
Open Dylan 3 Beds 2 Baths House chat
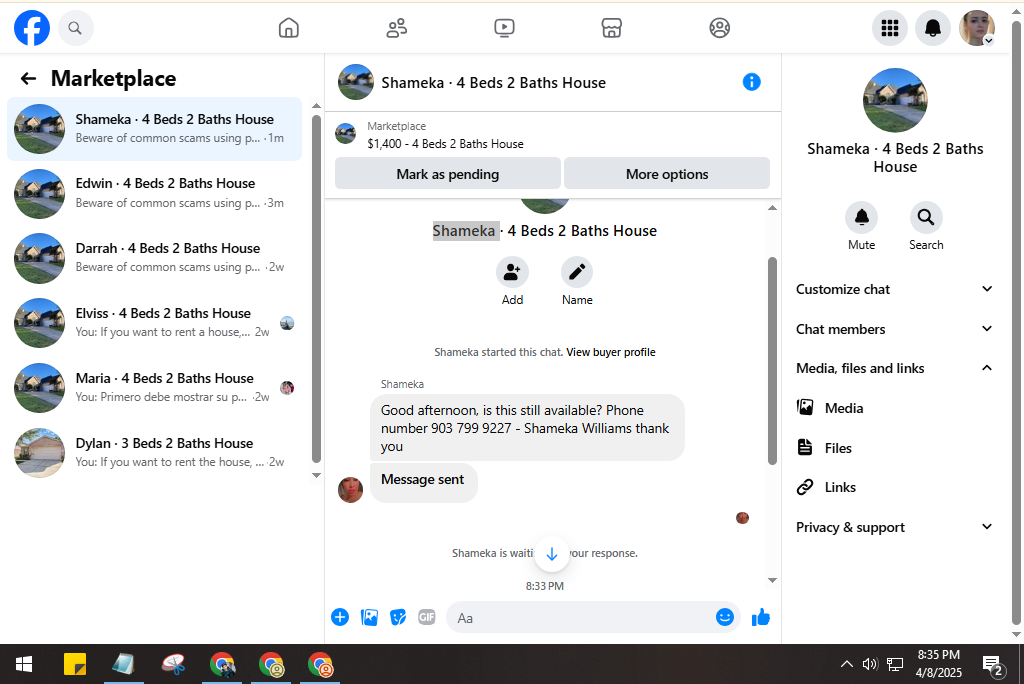coord(155,452)
